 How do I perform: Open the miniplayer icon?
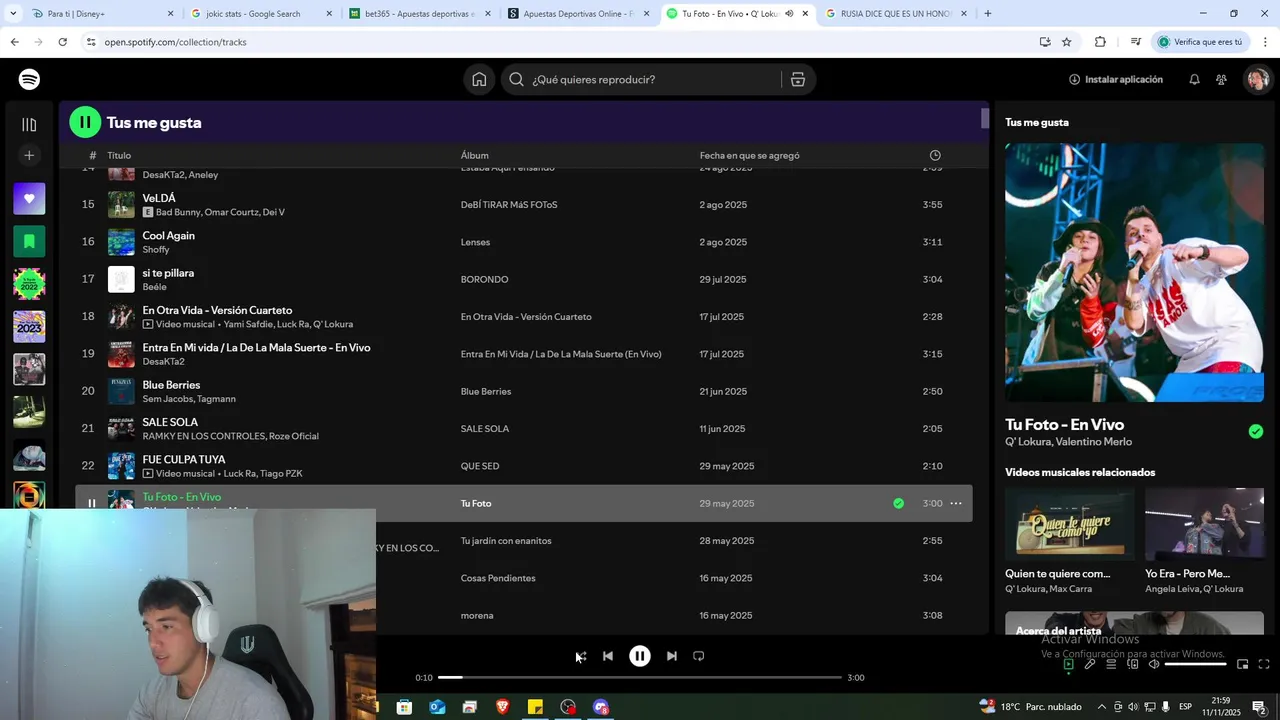click(x=1243, y=664)
